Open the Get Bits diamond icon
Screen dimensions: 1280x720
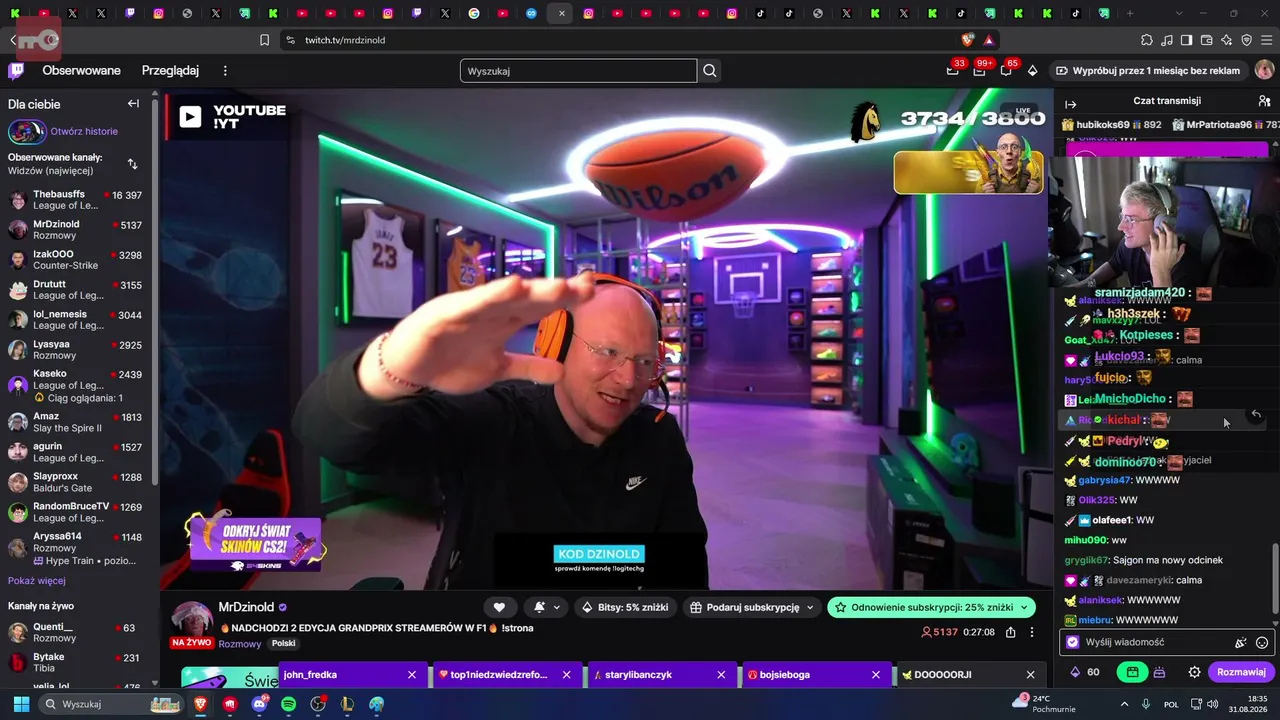point(1033,71)
